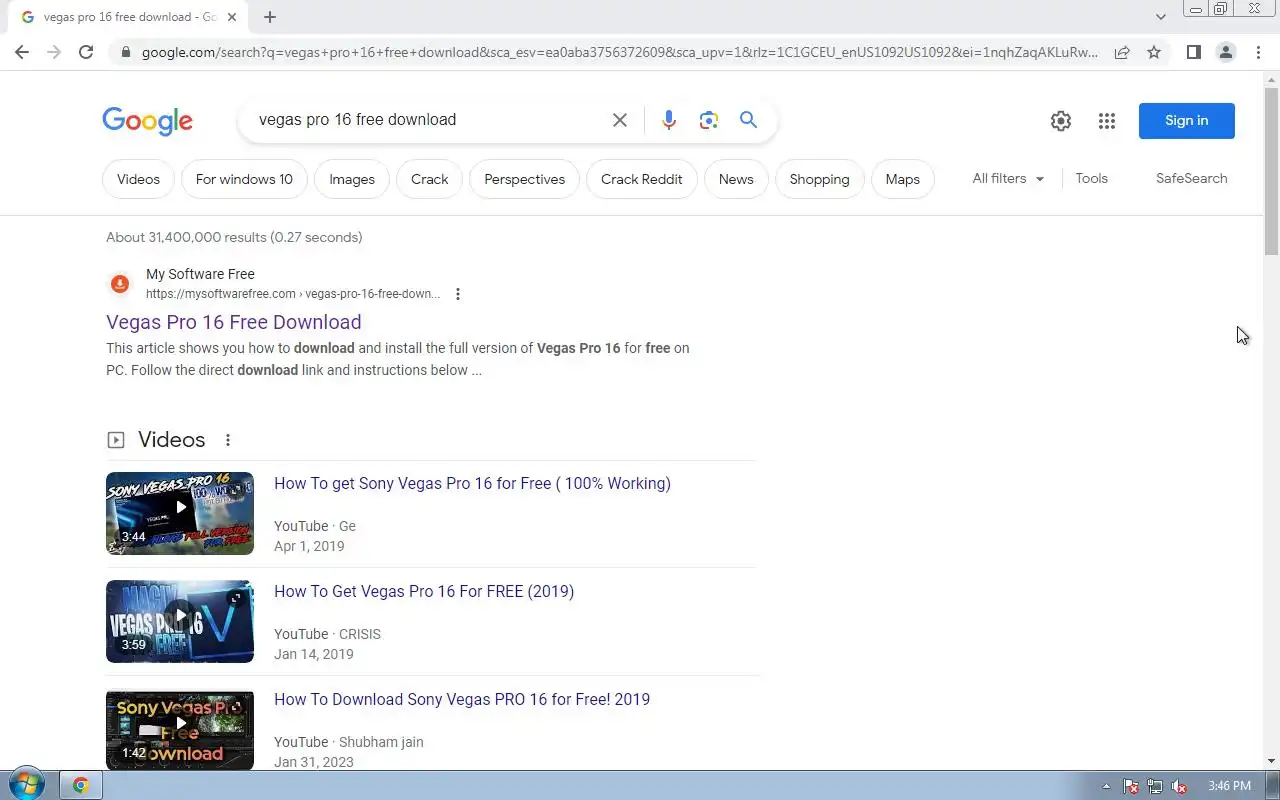Search by image with Google Lens icon

709,120
